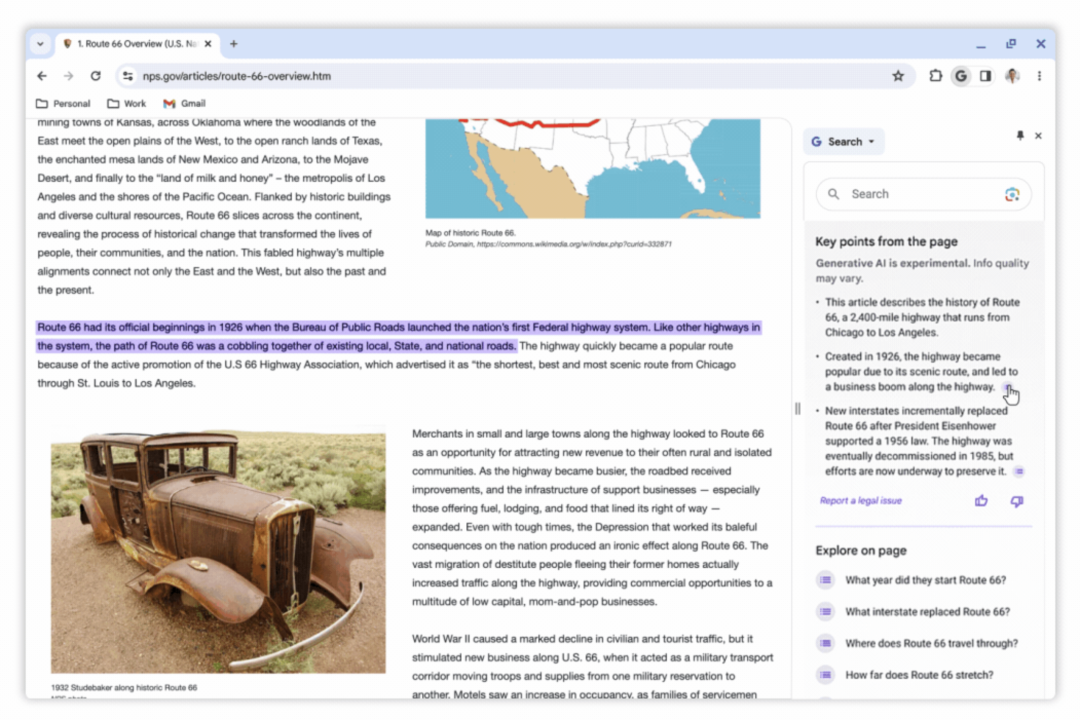
Task: Click key point starting 'Created in 1926'
Action: 921,372
